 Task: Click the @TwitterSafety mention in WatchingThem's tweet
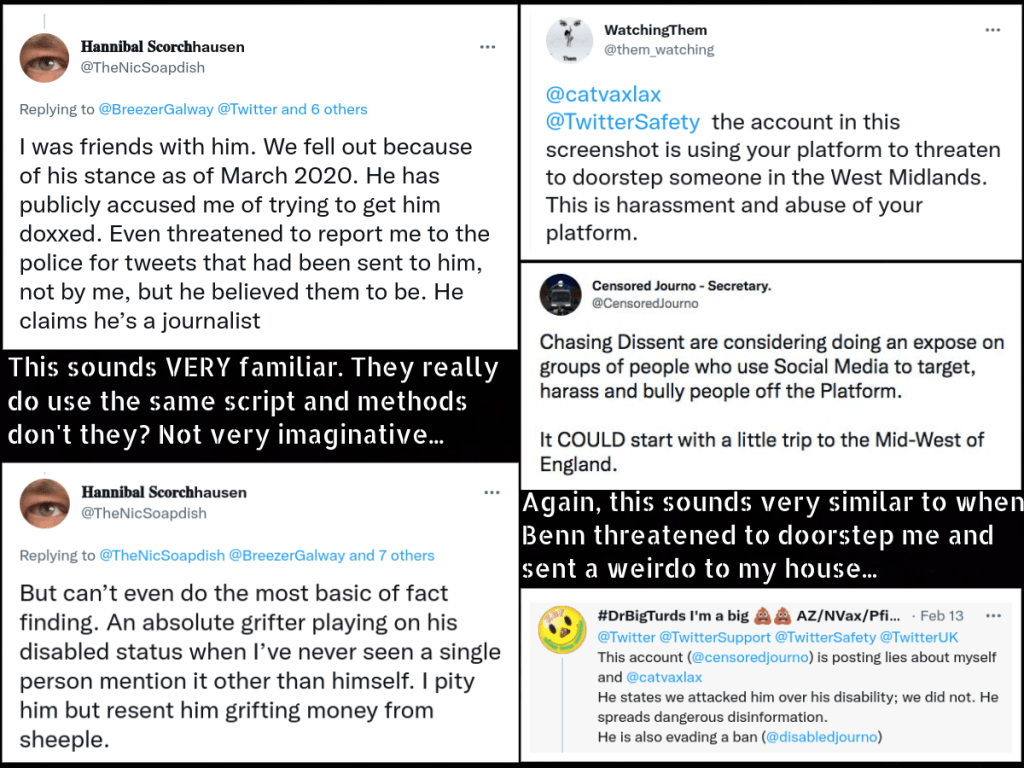pos(622,122)
